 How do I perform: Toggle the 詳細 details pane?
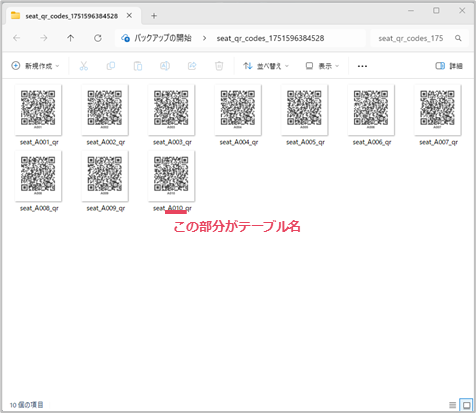(449, 66)
